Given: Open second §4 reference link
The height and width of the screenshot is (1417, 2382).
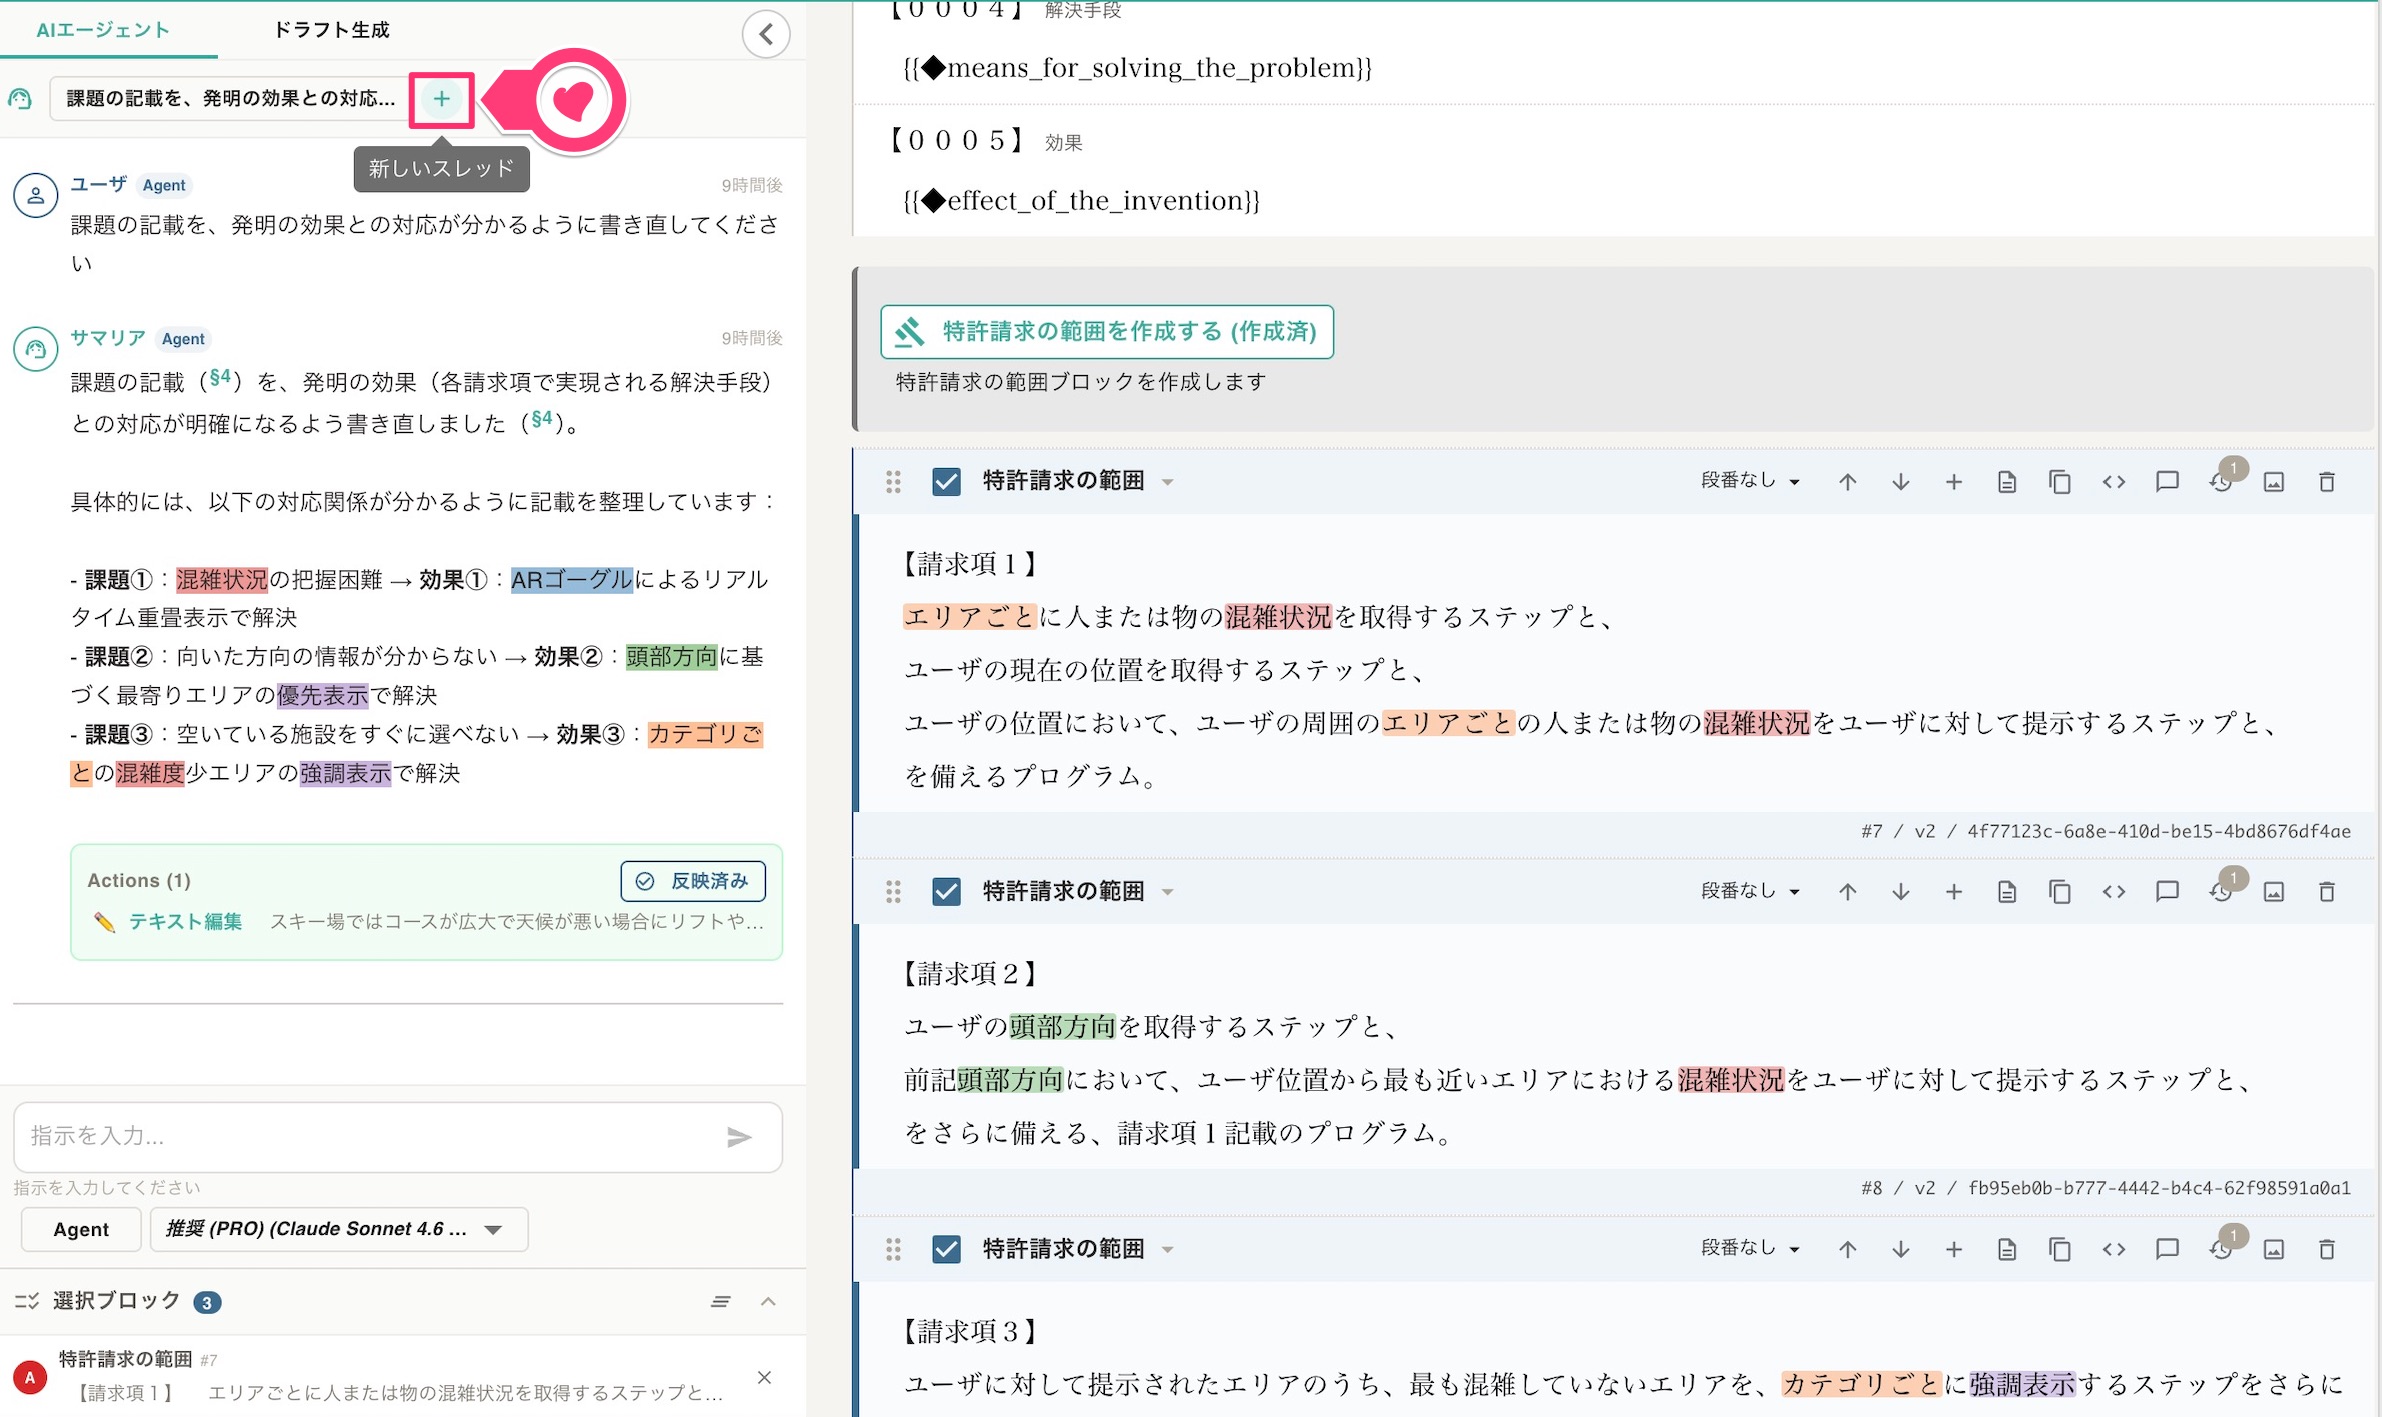Looking at the screenshot, I should (541, 420).
